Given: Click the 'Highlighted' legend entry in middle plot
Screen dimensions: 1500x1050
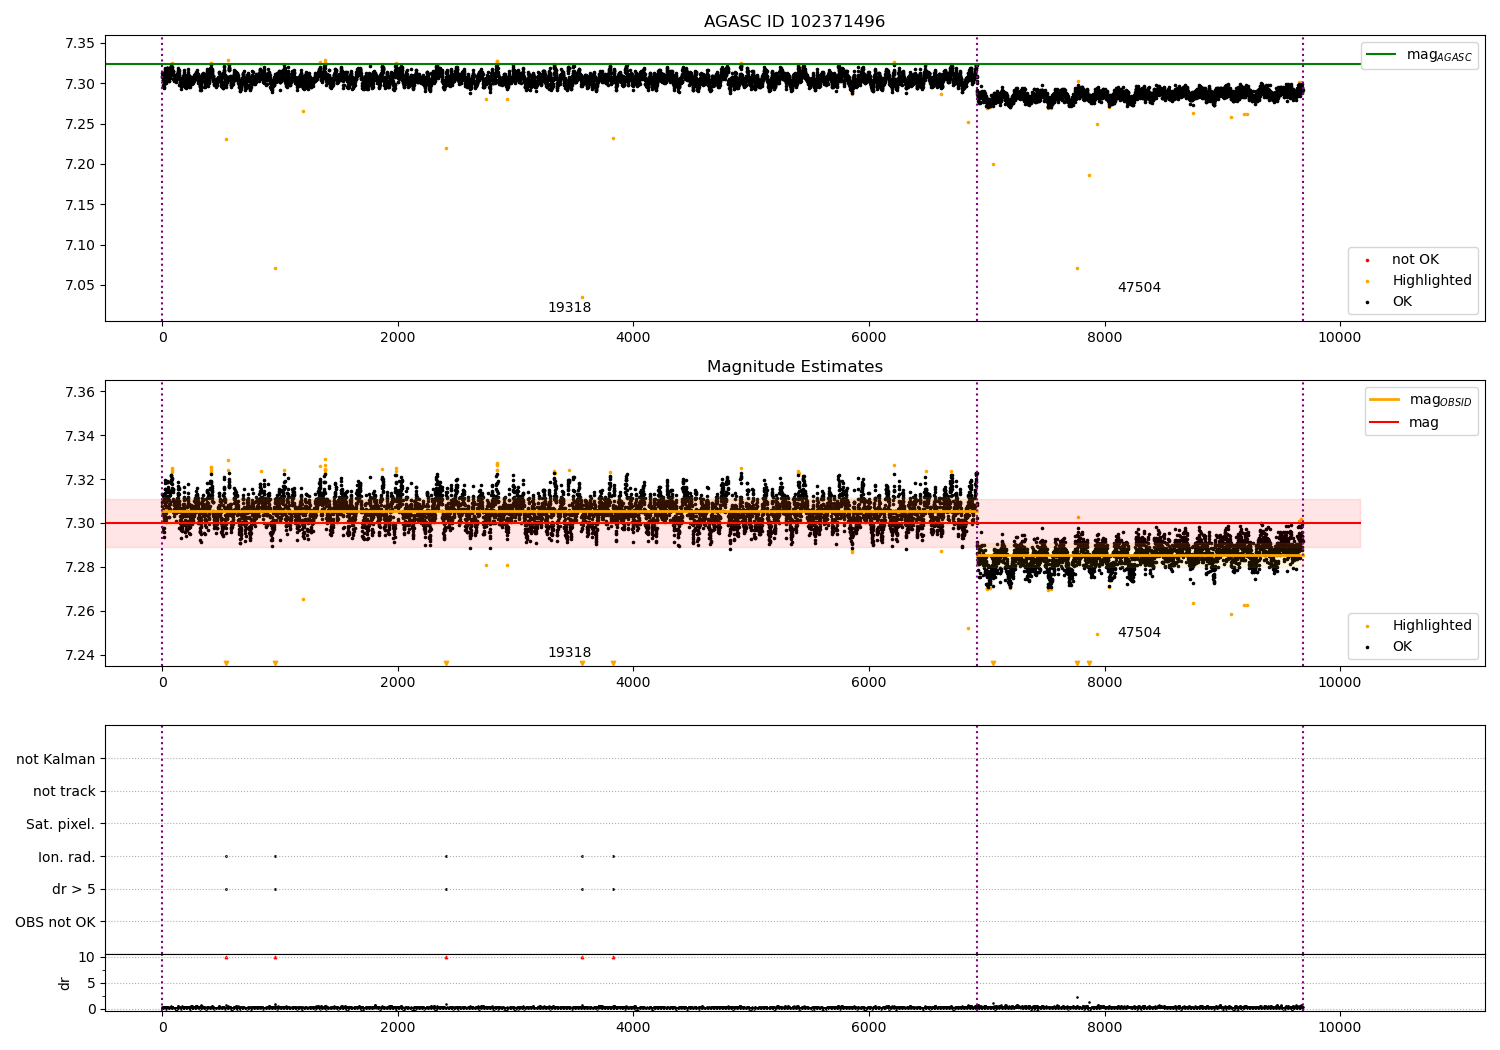Looking at the screenshot, I should 1418,626.
